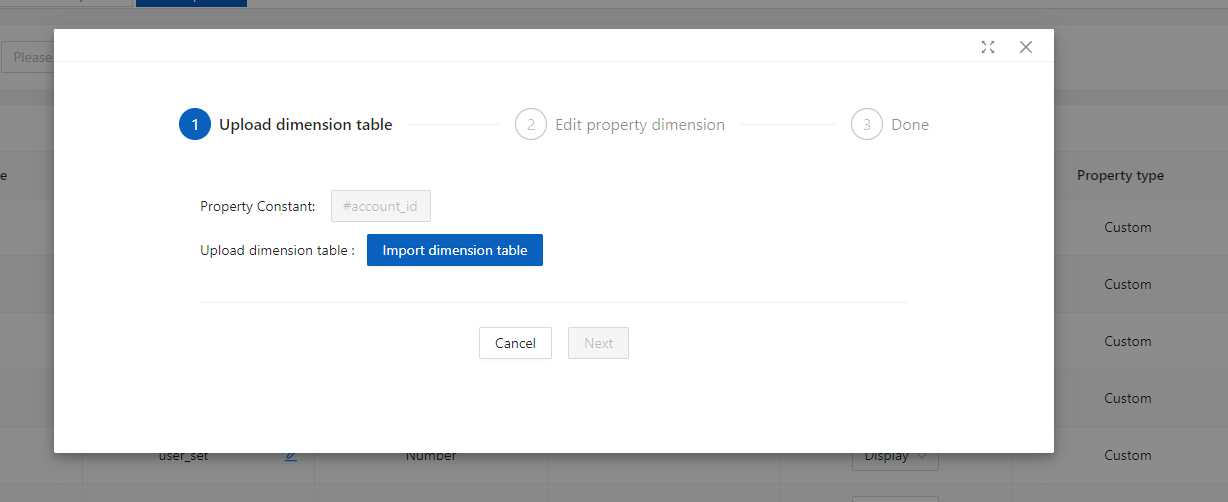The image size is (1228, 502).
Task: Select the Edit property dimension step label
Action: 640,125
